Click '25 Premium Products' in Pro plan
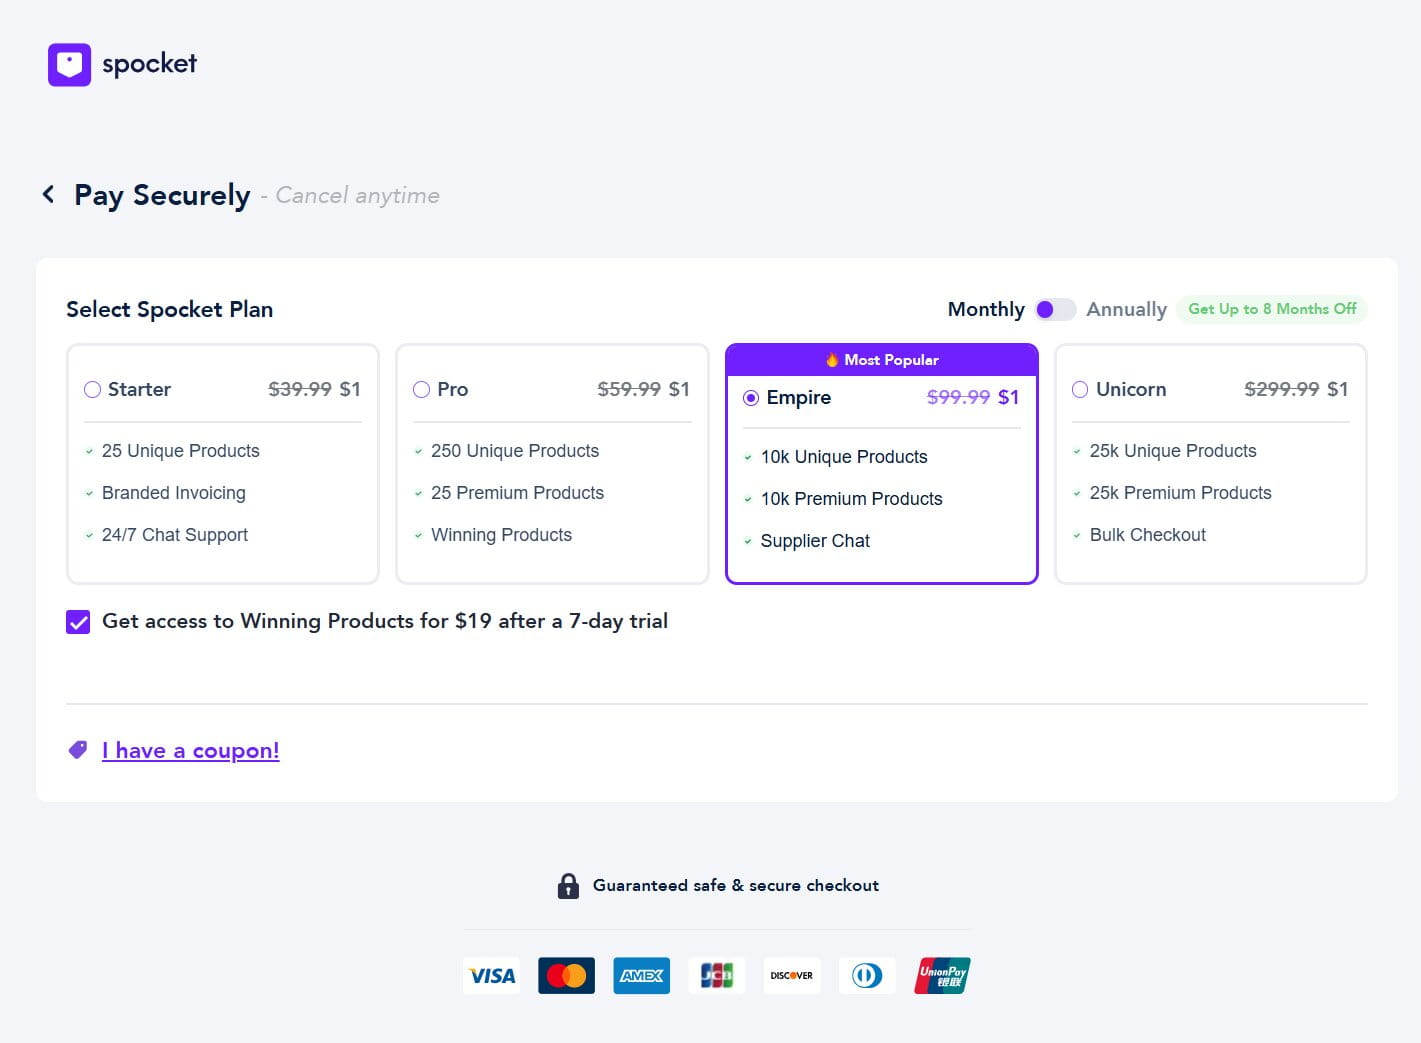Screen dimensions: 1421x1043 (x=517, y=493)
